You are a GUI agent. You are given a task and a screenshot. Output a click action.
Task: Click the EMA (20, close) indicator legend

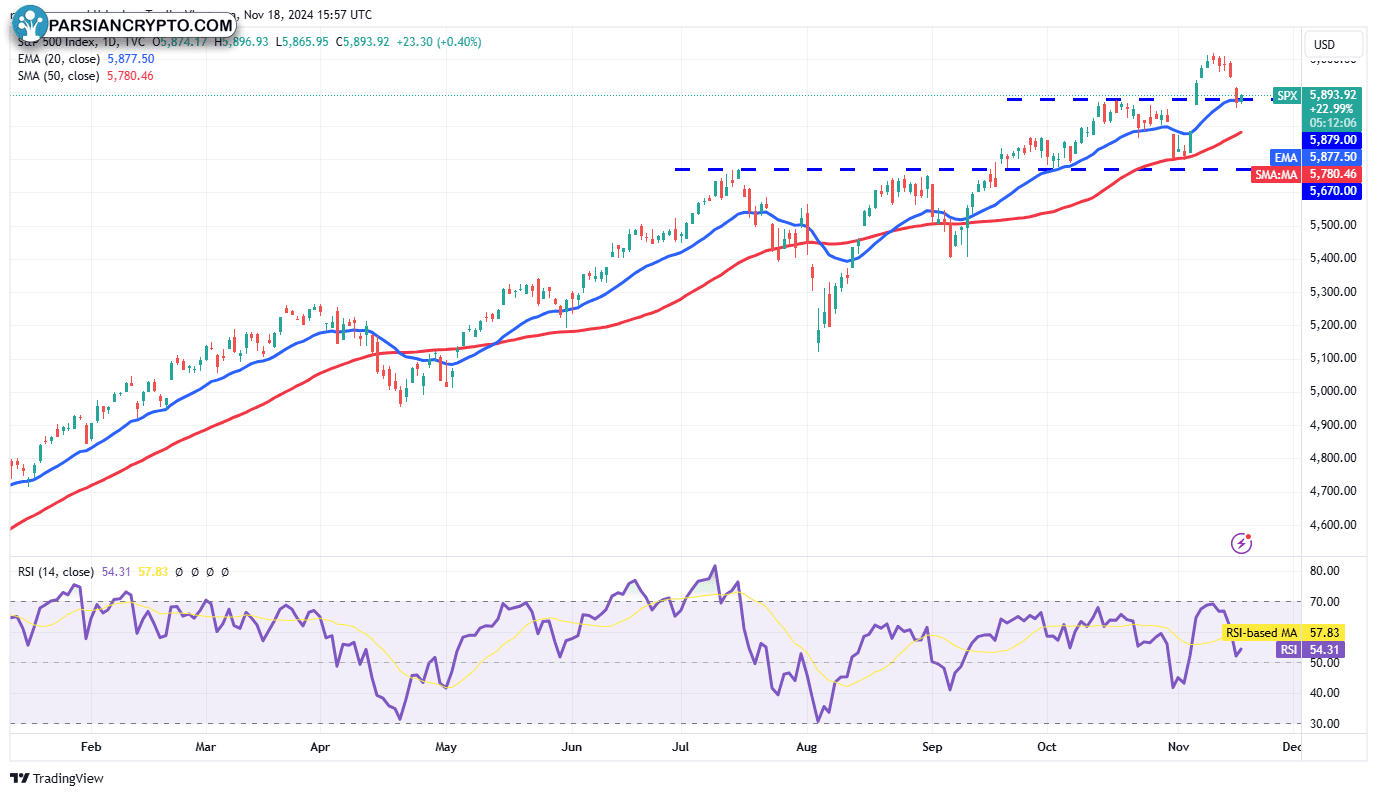point(58,59)
